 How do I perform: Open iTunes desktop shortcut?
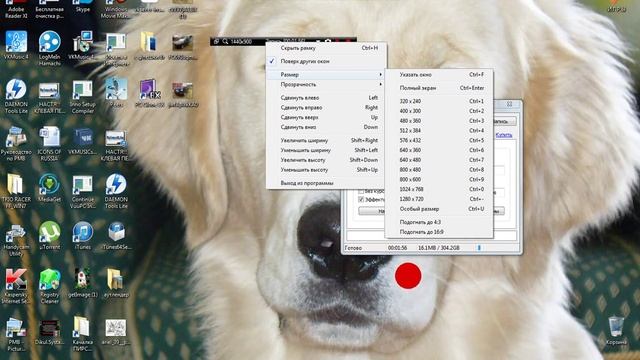83,236
